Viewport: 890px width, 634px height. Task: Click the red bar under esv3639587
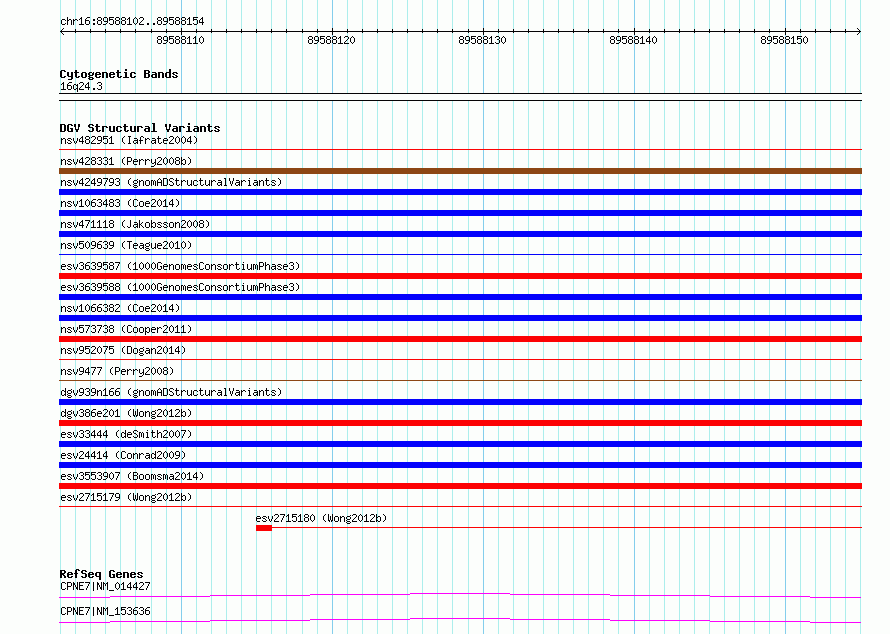(x=460, y=276)
